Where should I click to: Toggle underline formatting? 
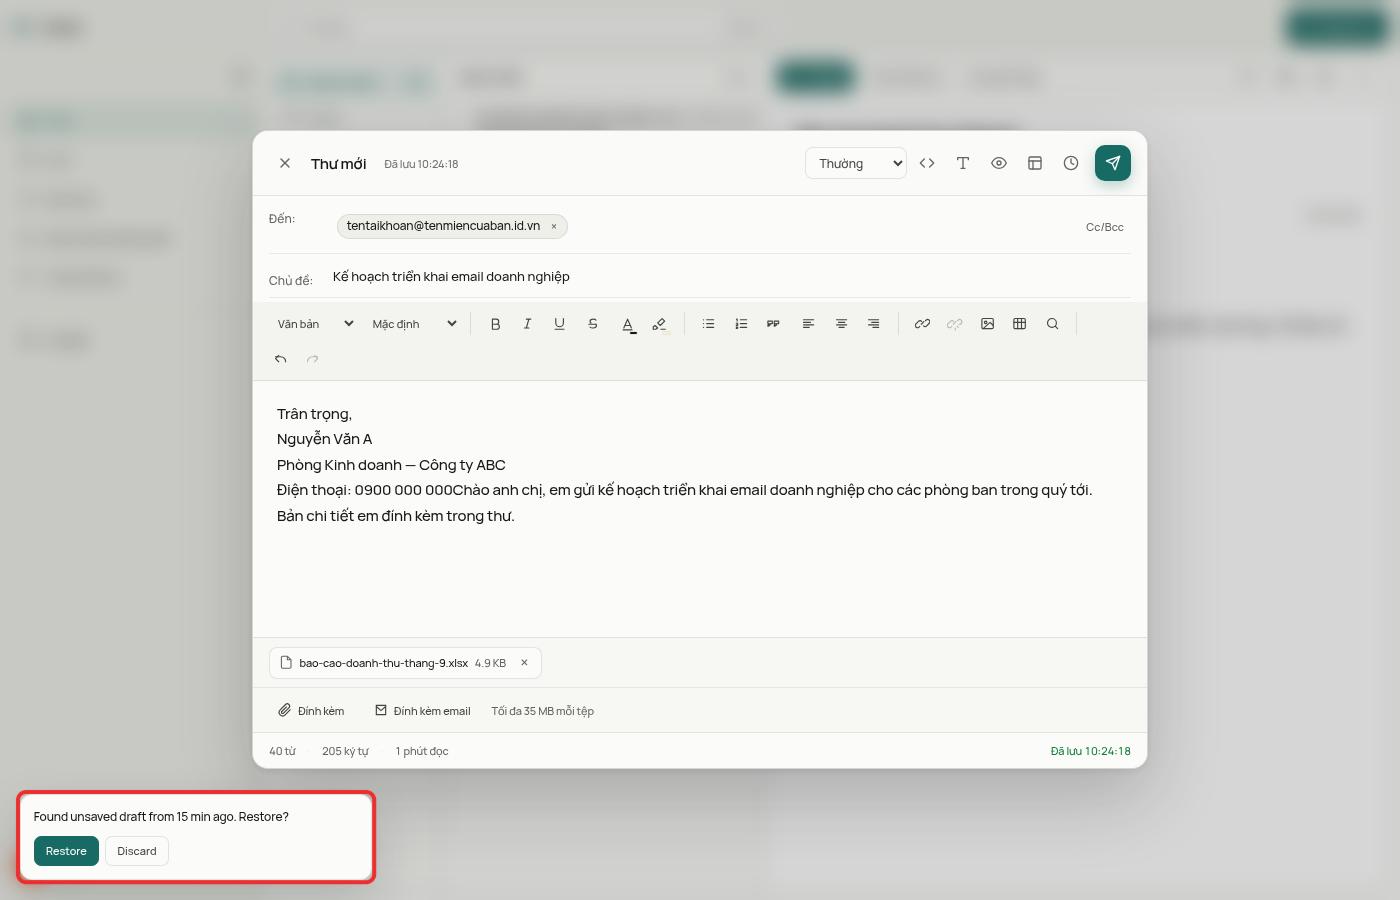click(x=559, y=324)
